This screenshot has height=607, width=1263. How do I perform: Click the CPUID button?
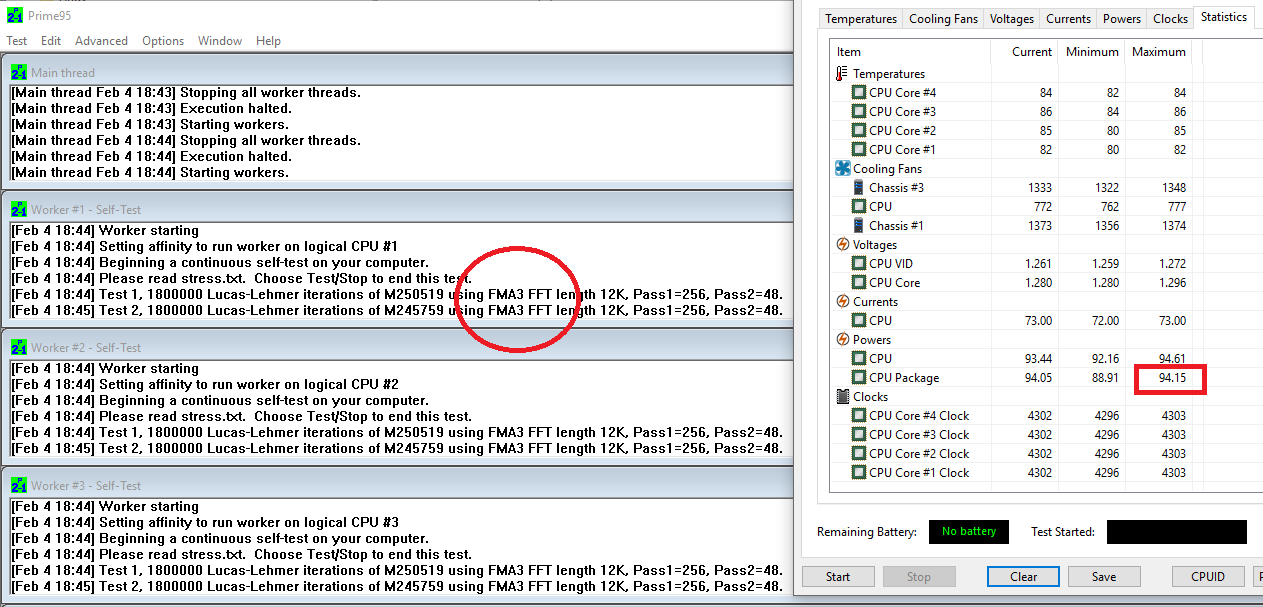point(1208,577)
